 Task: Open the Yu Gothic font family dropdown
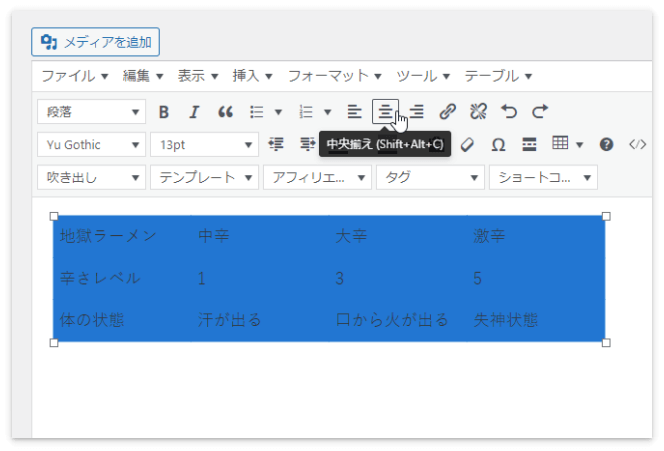click(x=91, y=144)
